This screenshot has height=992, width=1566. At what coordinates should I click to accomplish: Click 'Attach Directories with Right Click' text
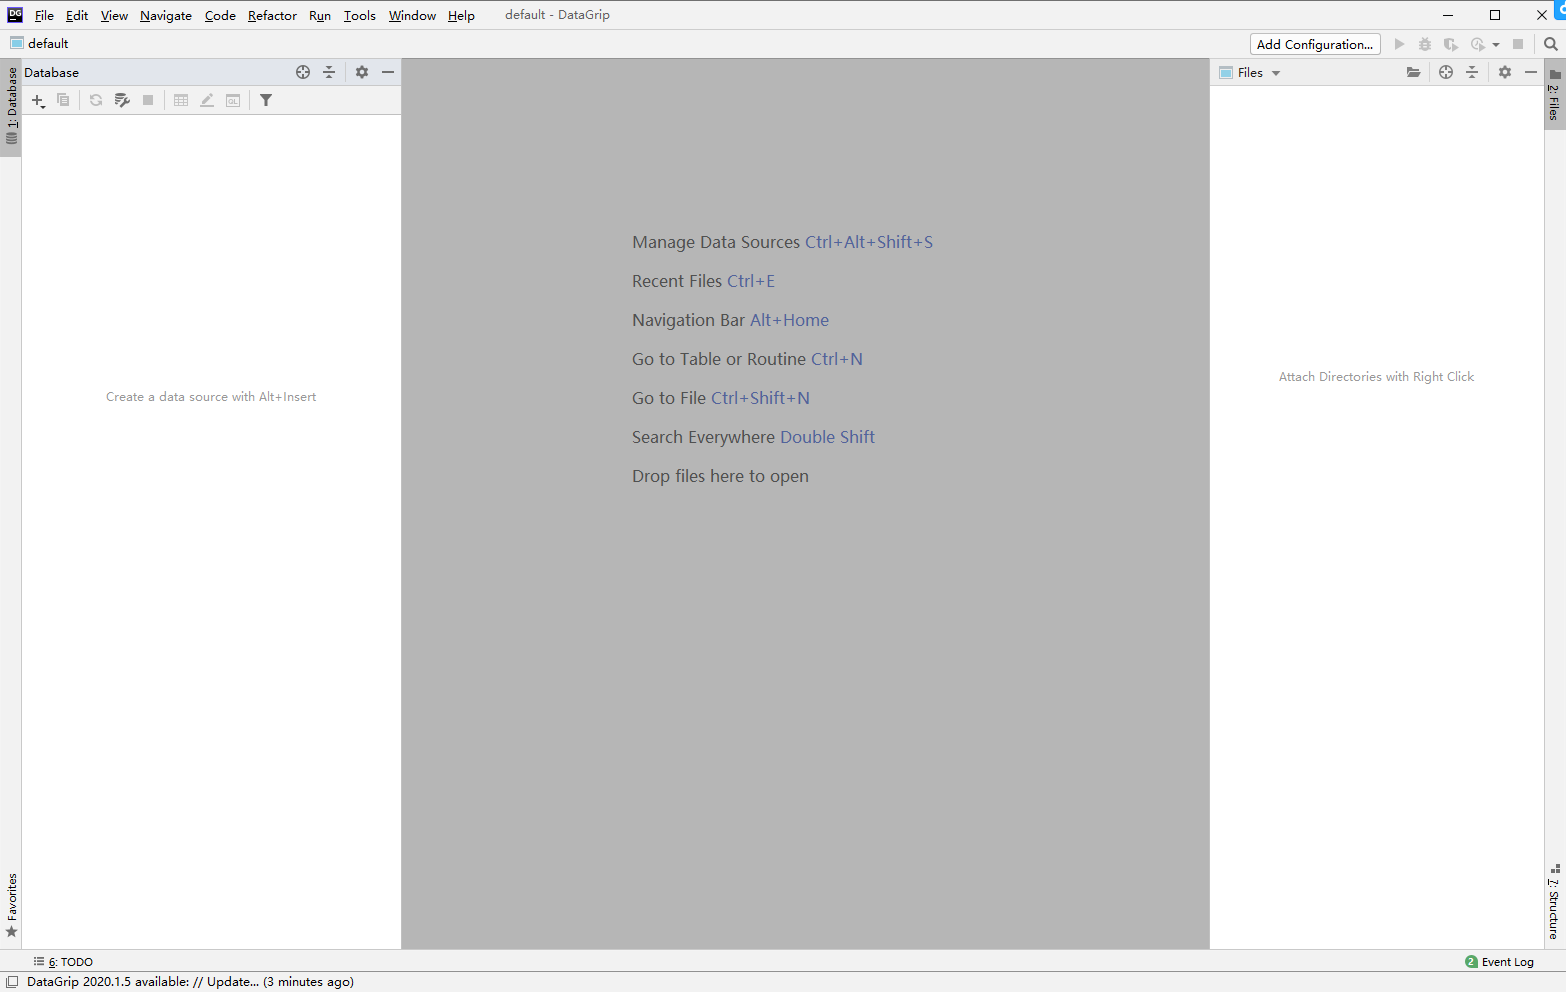[x=1376, y=377]
